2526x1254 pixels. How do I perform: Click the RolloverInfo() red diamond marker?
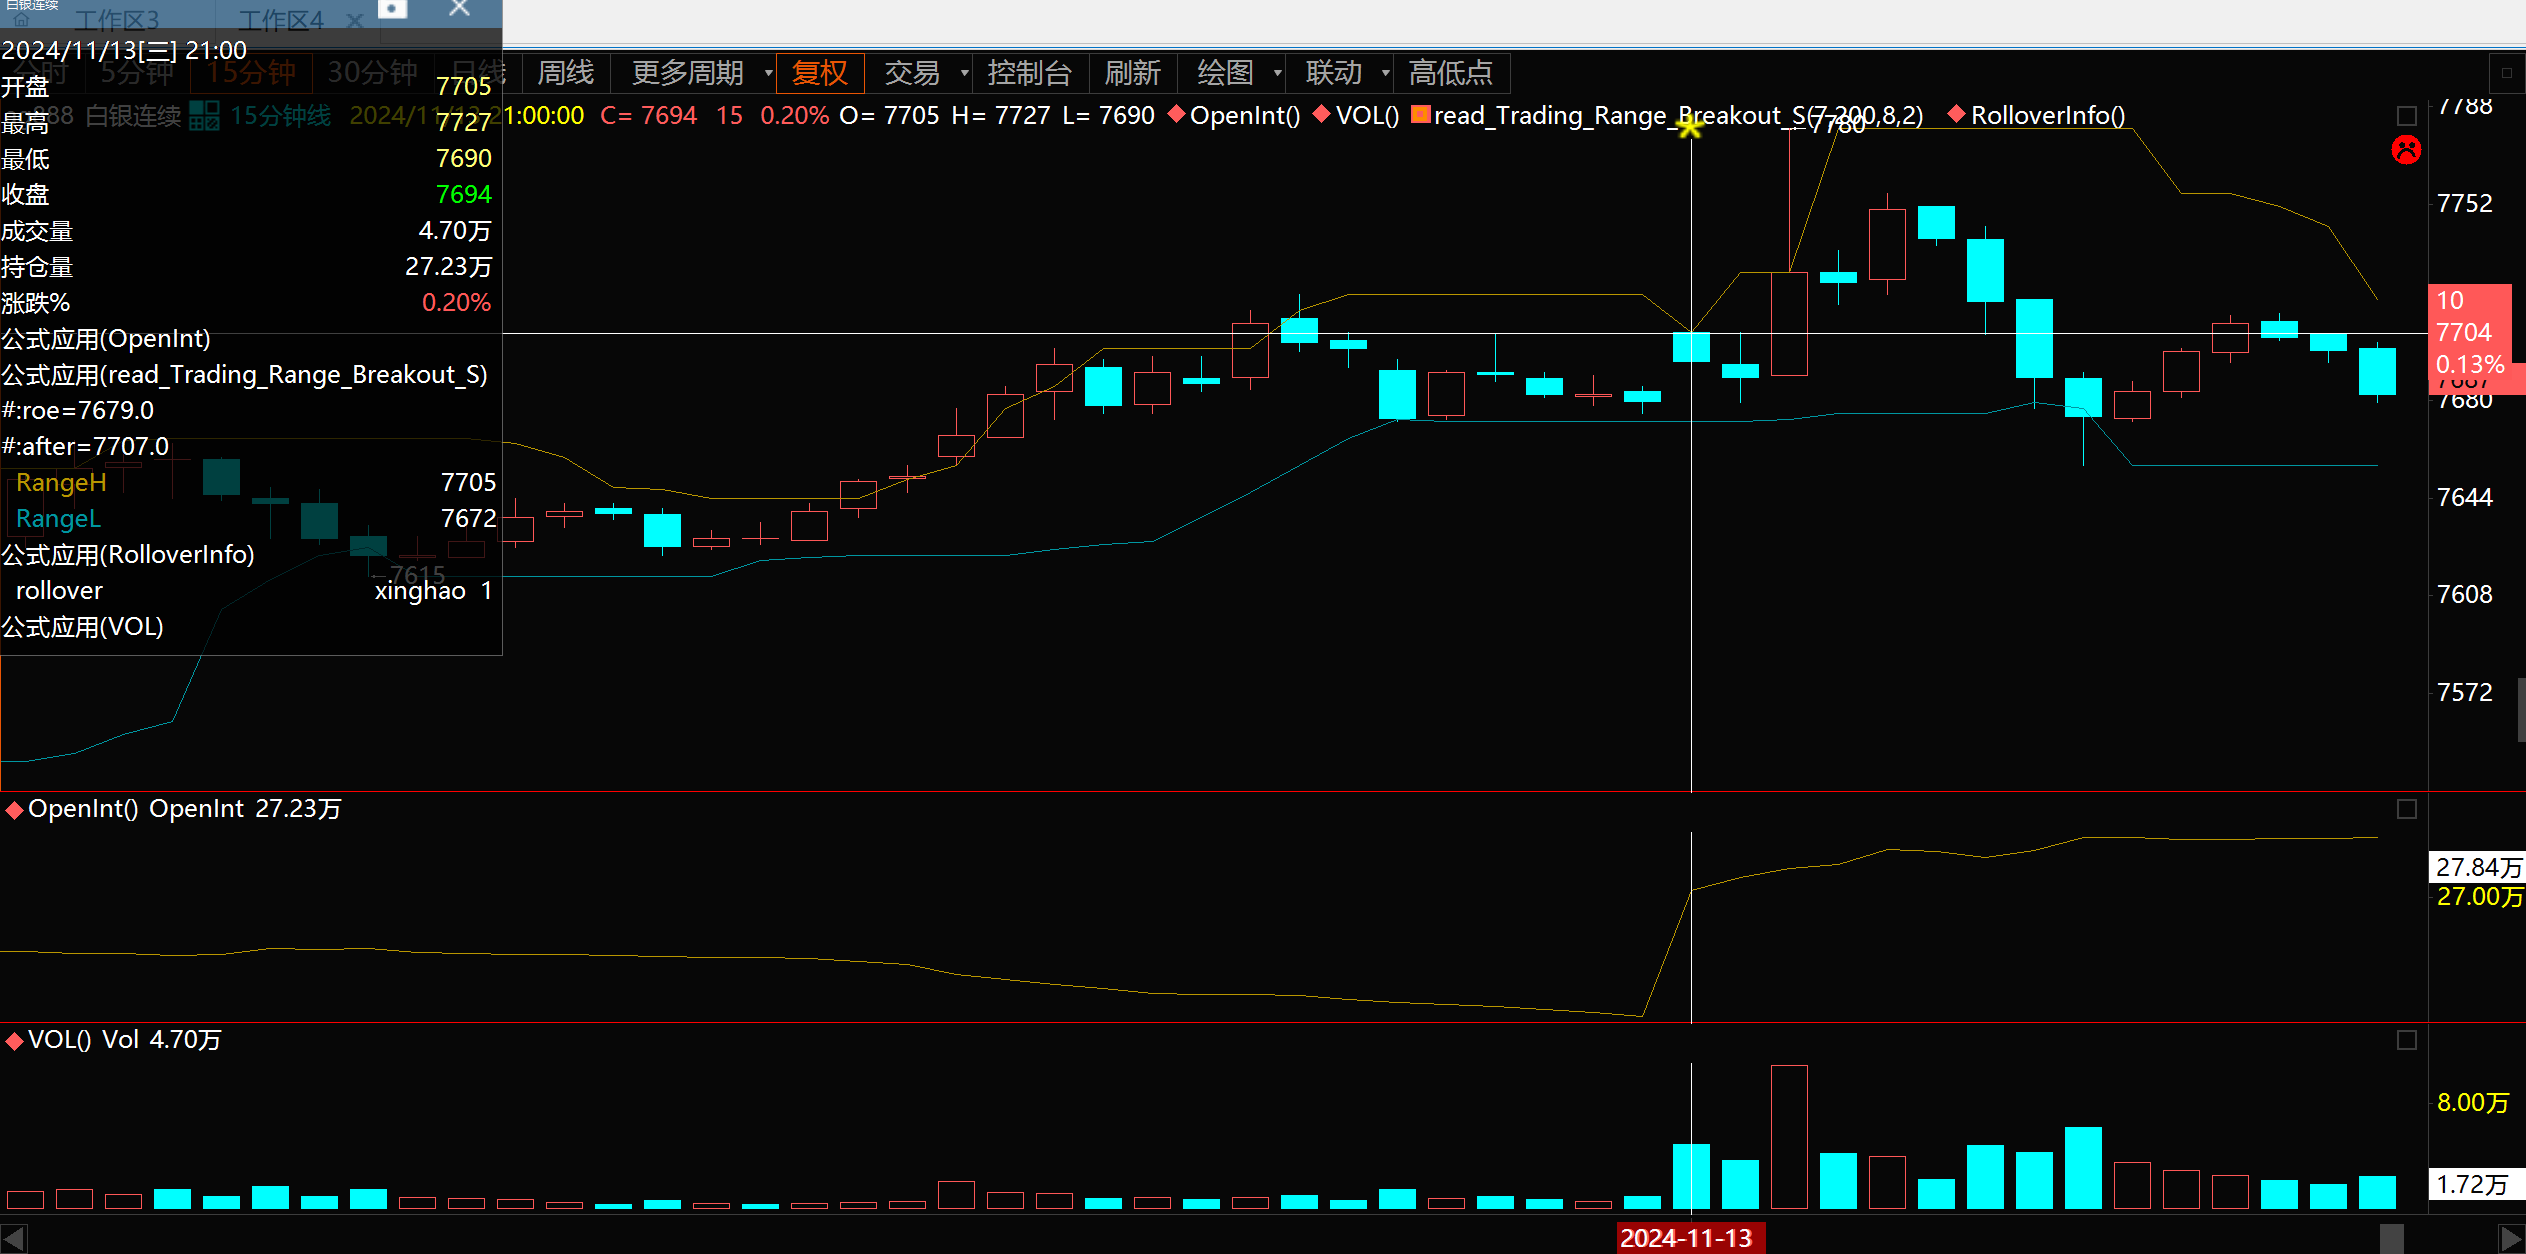tap(1957, 115)
